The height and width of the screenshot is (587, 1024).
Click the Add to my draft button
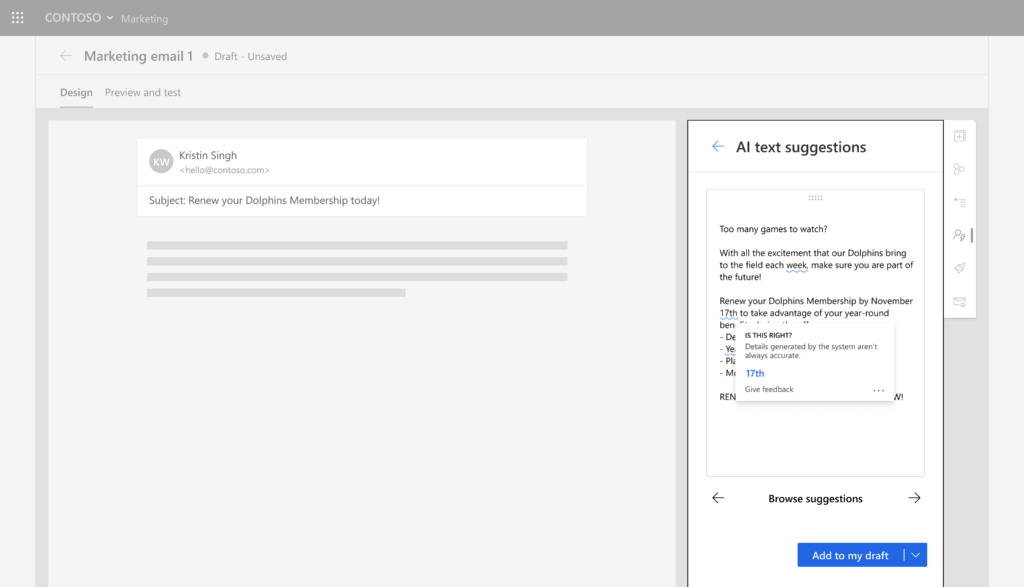850,555
